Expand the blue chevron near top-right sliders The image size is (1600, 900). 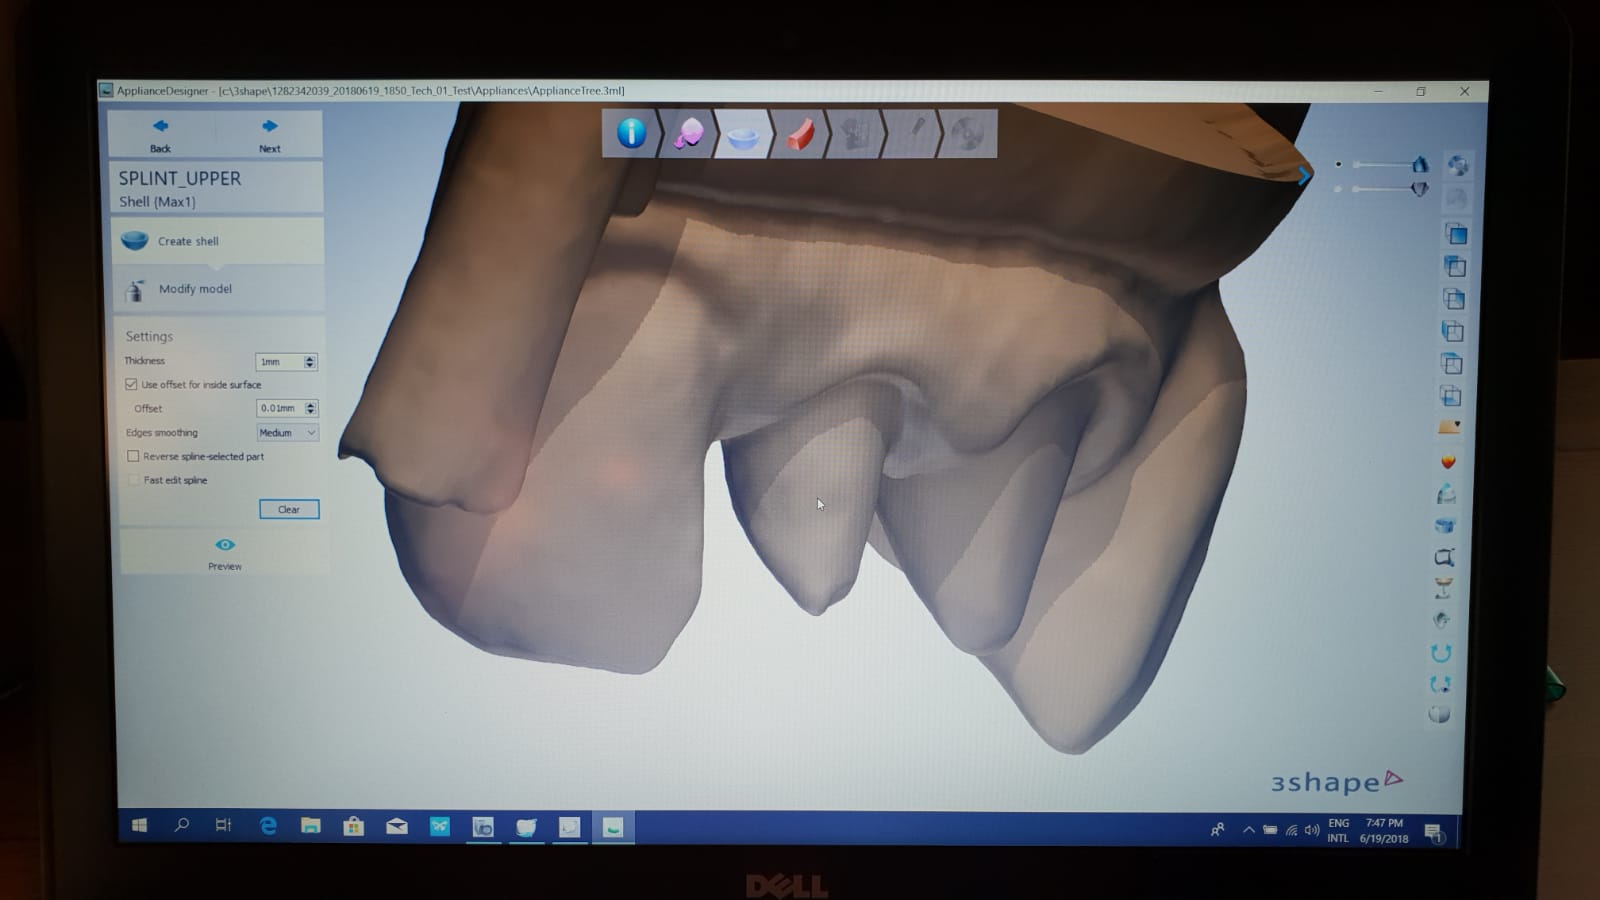click(1303, 176)
